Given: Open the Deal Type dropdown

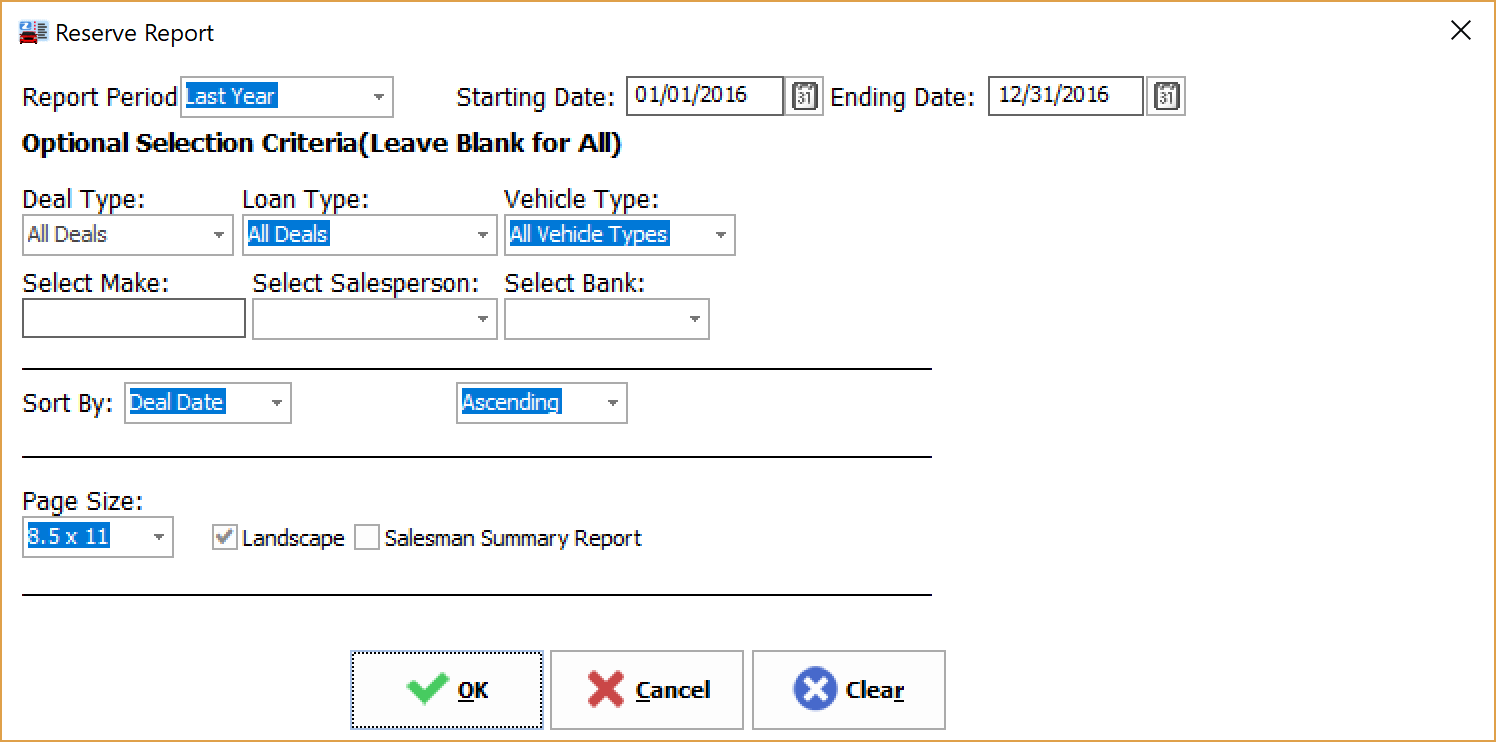Looking at the screenshot, I should (x=219, y=235).
